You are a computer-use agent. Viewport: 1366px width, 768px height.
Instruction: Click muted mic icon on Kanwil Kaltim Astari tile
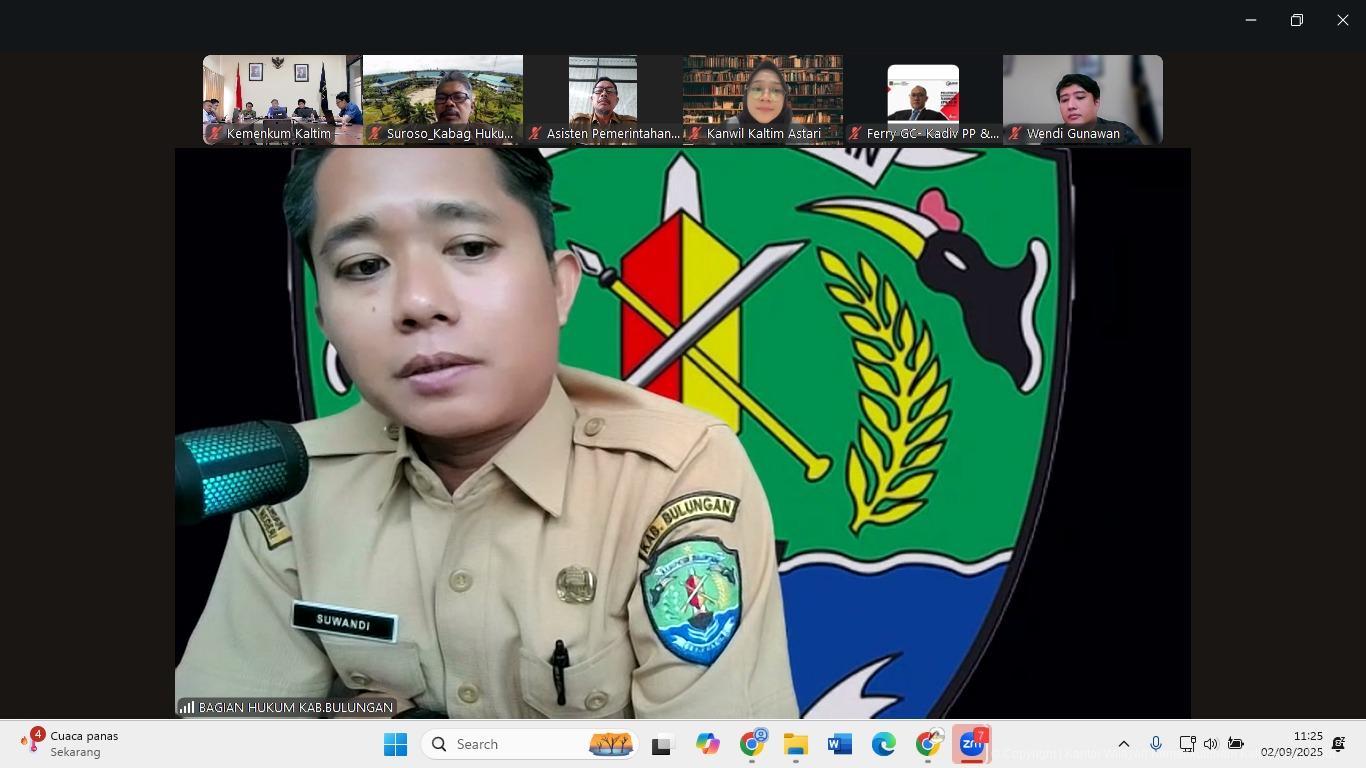pos(694,133)
